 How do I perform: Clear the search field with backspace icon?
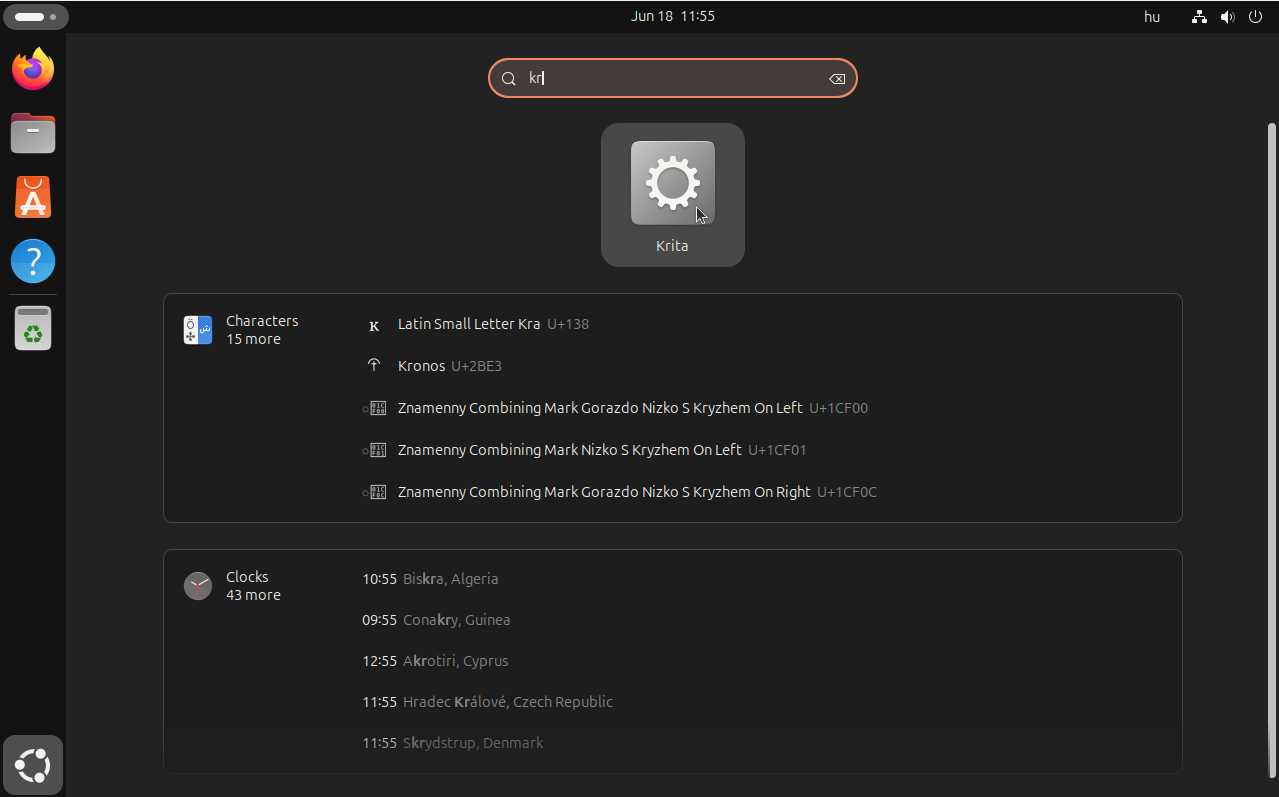837,79
